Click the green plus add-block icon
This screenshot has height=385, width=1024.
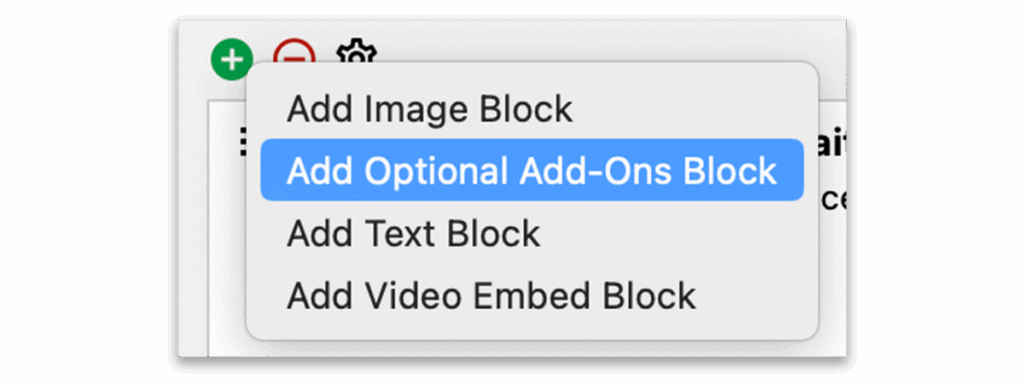pos(232,60)
